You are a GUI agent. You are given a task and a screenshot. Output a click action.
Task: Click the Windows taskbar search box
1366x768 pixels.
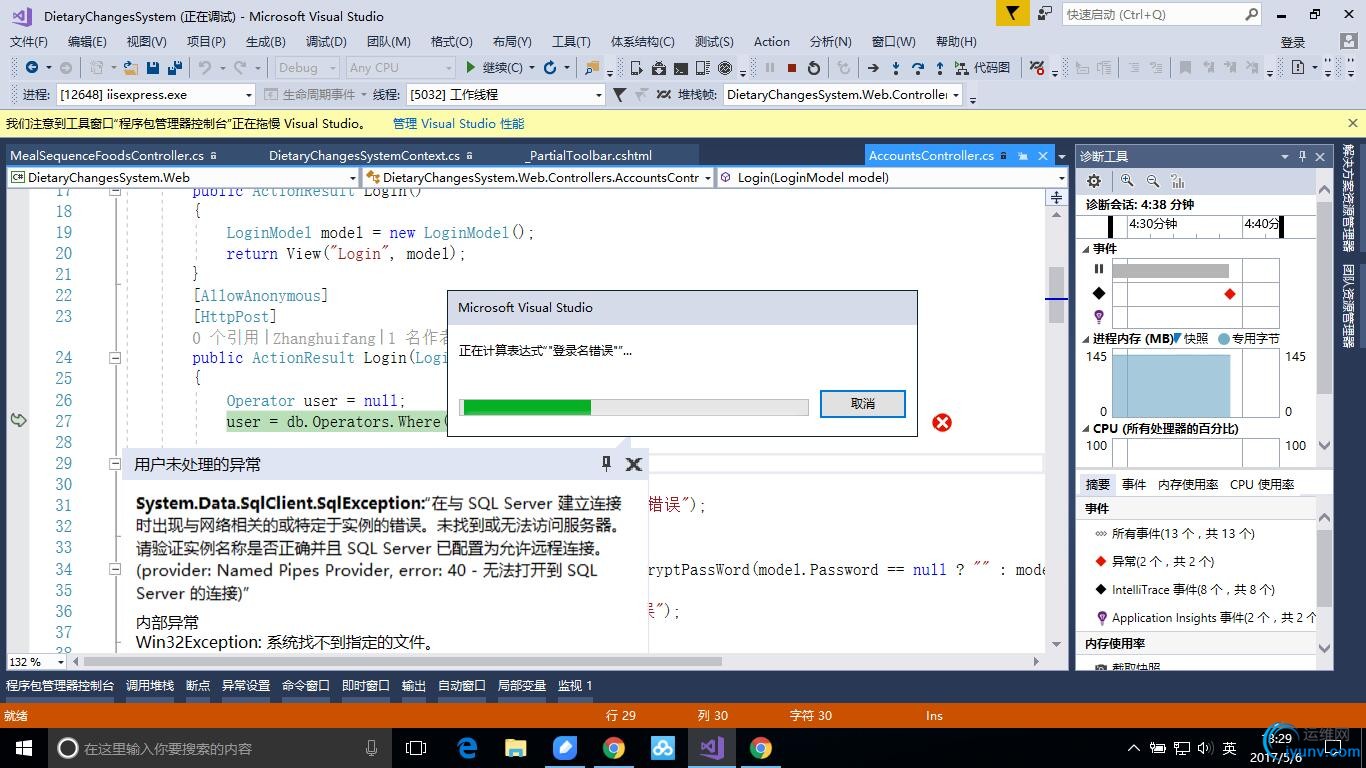pyautogui.click(x=221, y=748)
